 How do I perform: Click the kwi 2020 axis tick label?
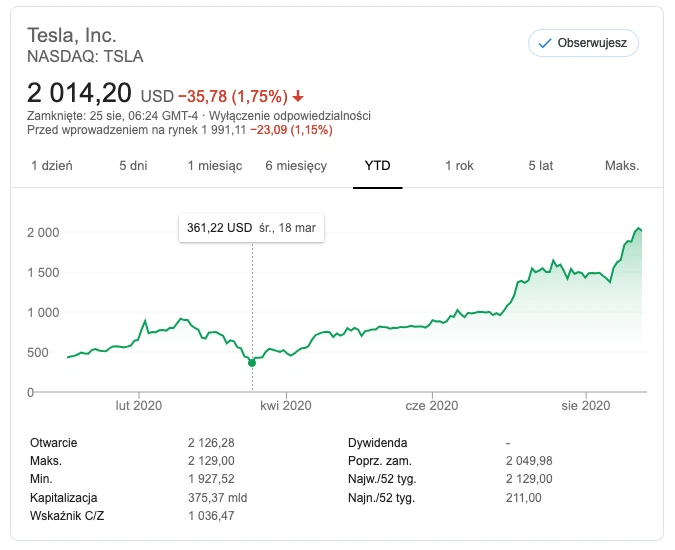(286, 405)
